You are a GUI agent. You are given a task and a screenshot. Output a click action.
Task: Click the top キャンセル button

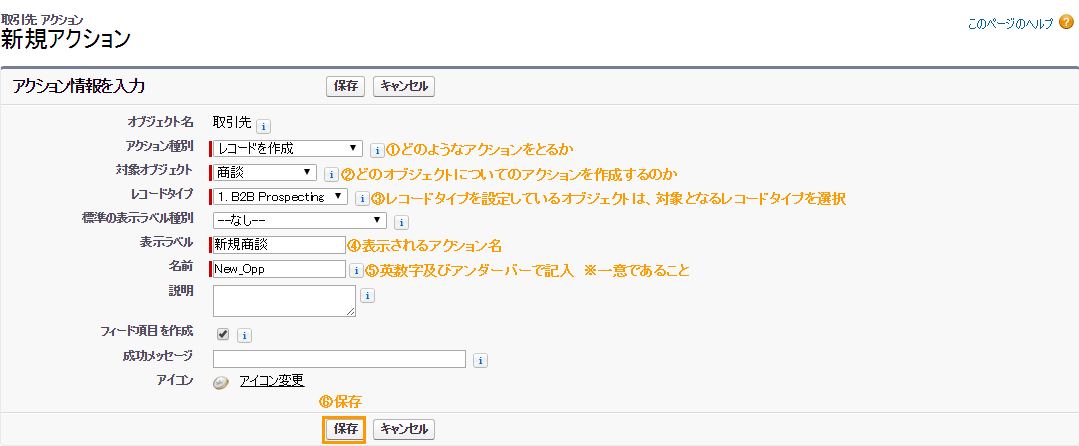(x=404, y=87)
